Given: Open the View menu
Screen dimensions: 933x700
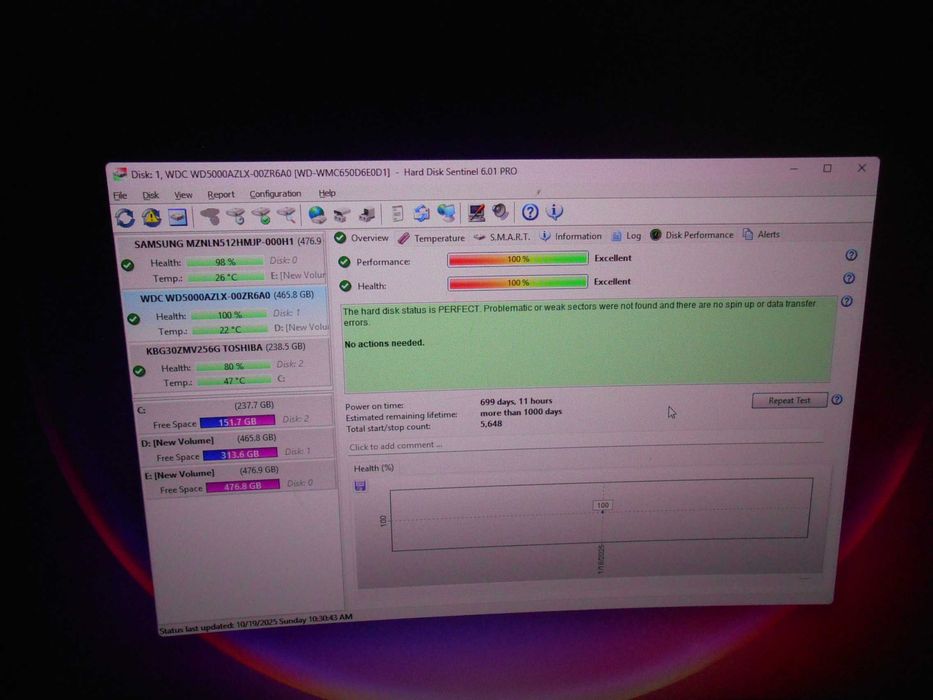Looking at the screenshot, I should pyautogui.click(x=183, y=195).
